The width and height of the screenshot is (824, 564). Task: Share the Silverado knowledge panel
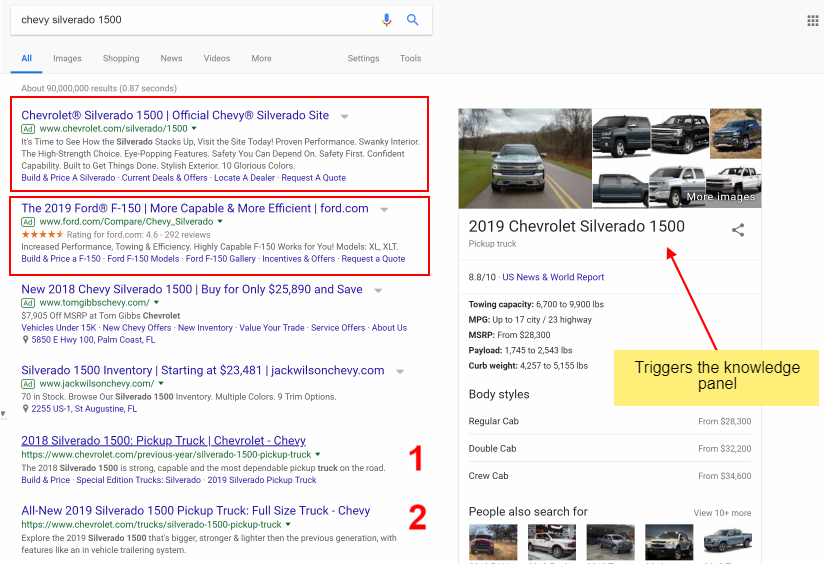click(738, 230)
